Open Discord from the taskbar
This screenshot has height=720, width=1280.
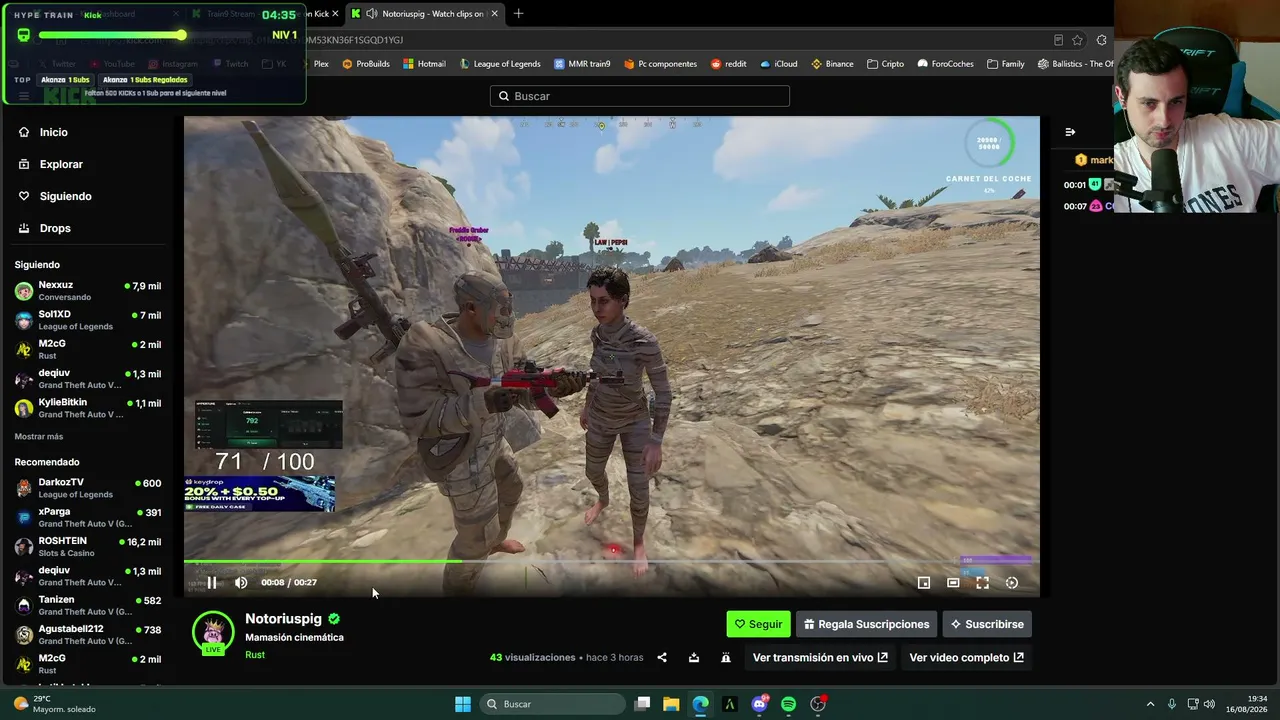760,704
